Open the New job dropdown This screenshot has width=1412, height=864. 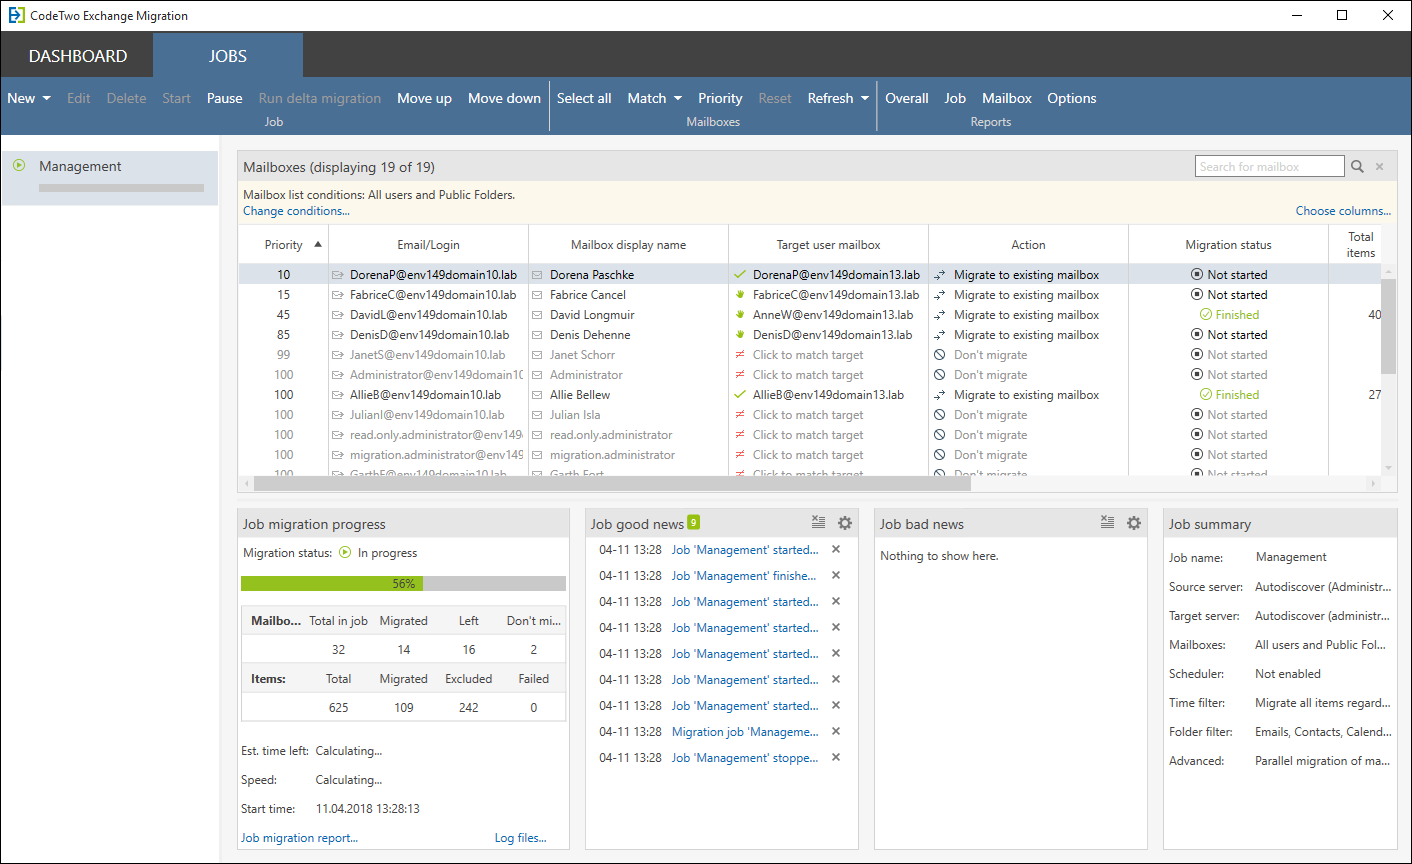pyautogui.click(x=29, y=98)
